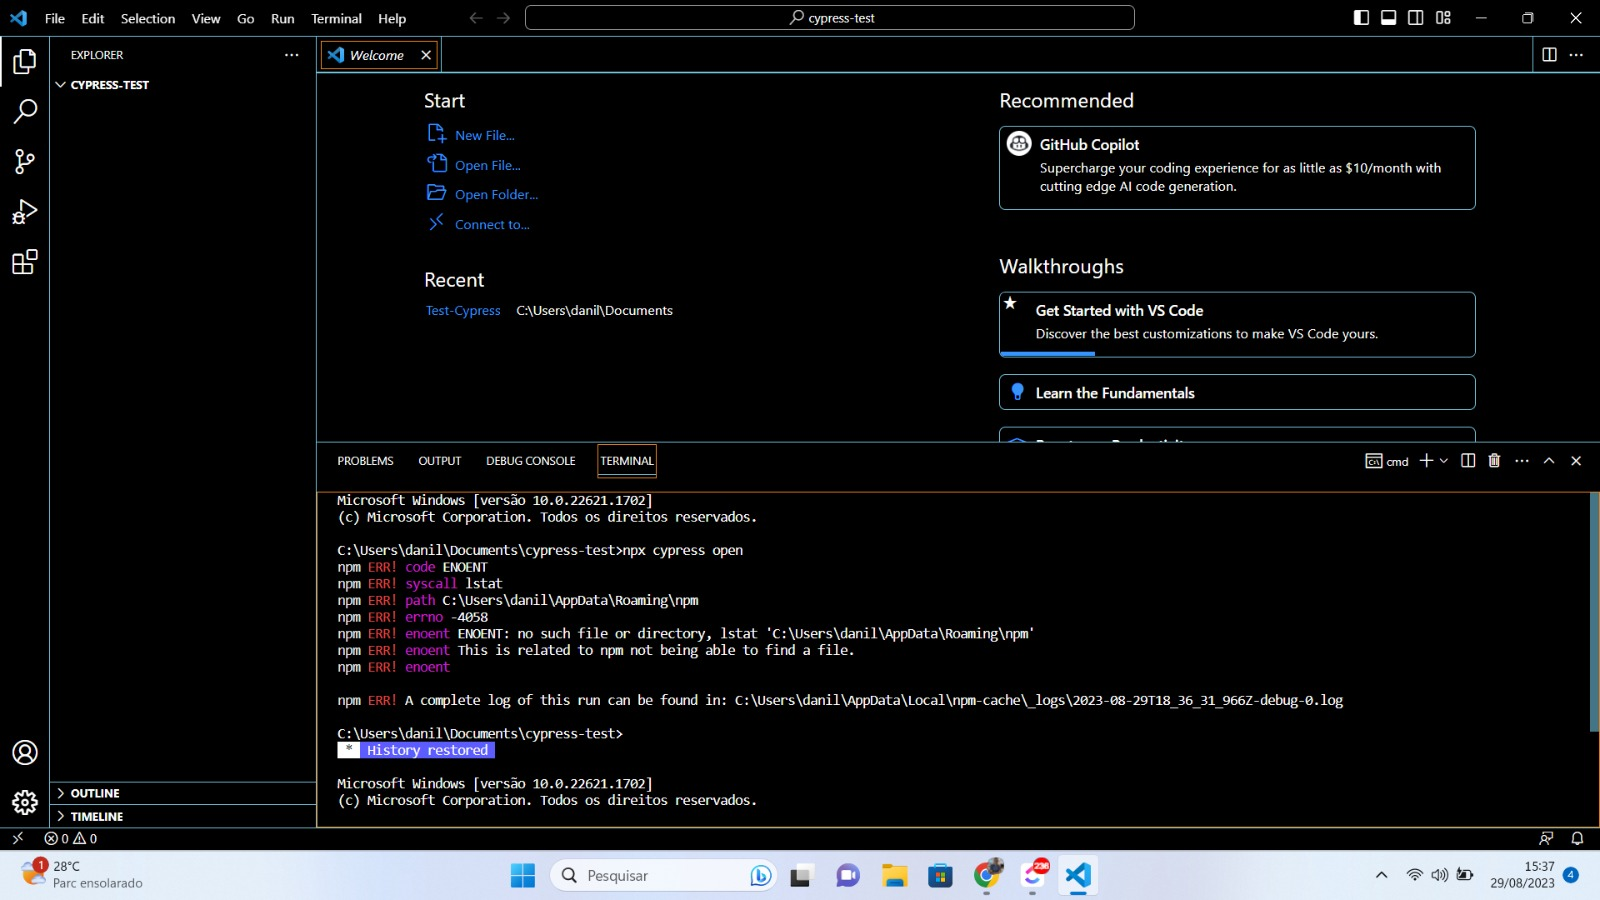The height and width of the screenshot is (900, 1600).
Task: Open the View menu
Action: pyautogui.click(x=206, y=18)
